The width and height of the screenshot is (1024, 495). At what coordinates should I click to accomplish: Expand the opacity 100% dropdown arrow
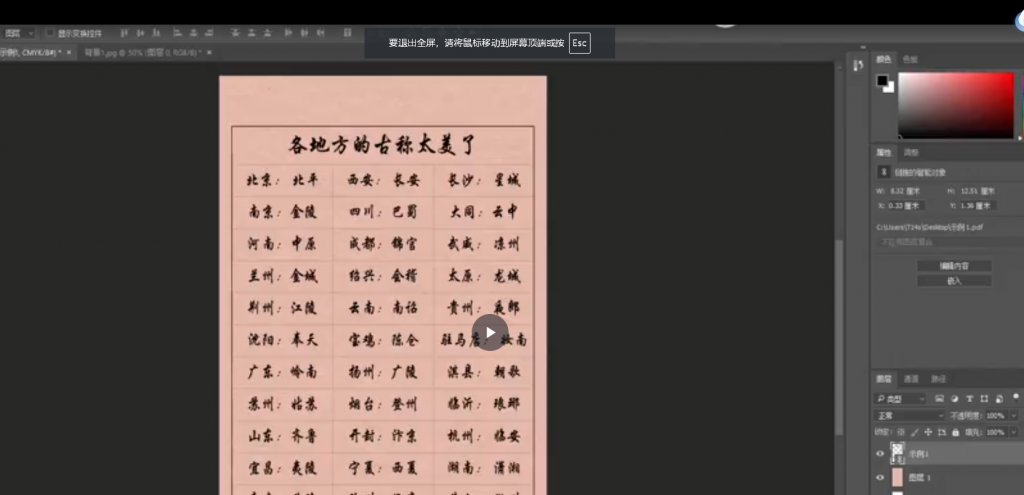[x=1014, y=415]
